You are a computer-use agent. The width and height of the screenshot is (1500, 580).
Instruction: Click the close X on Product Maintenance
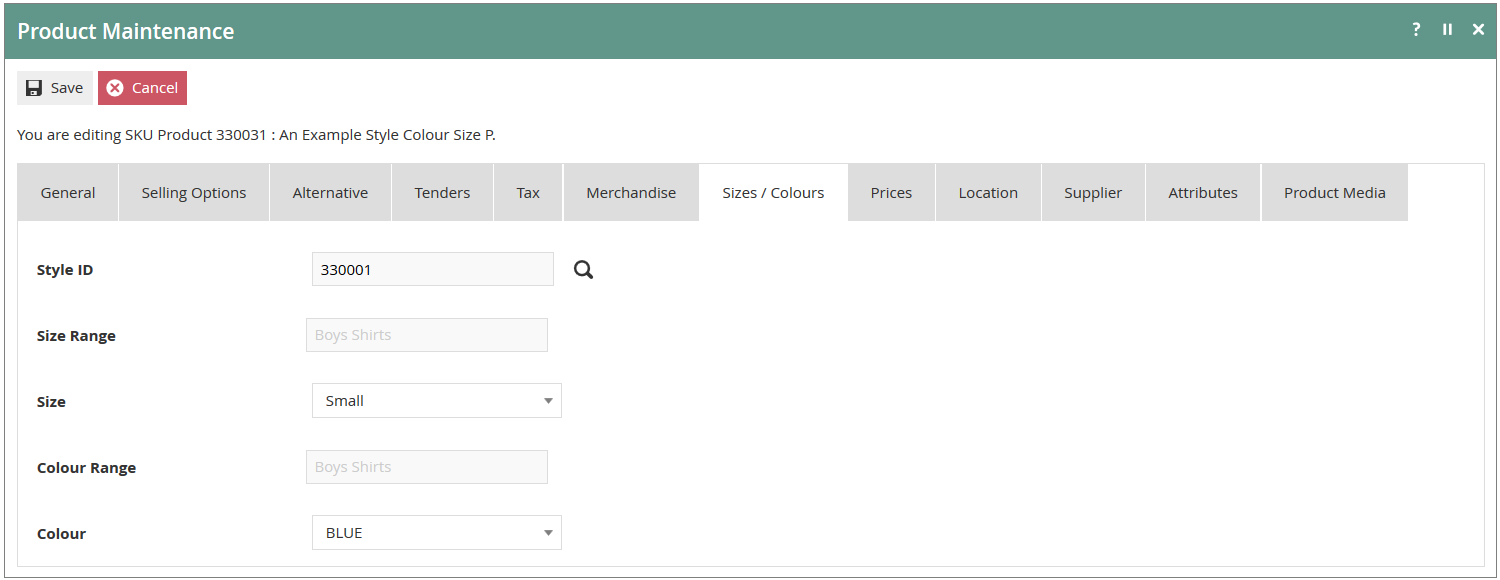point(1478,29)
